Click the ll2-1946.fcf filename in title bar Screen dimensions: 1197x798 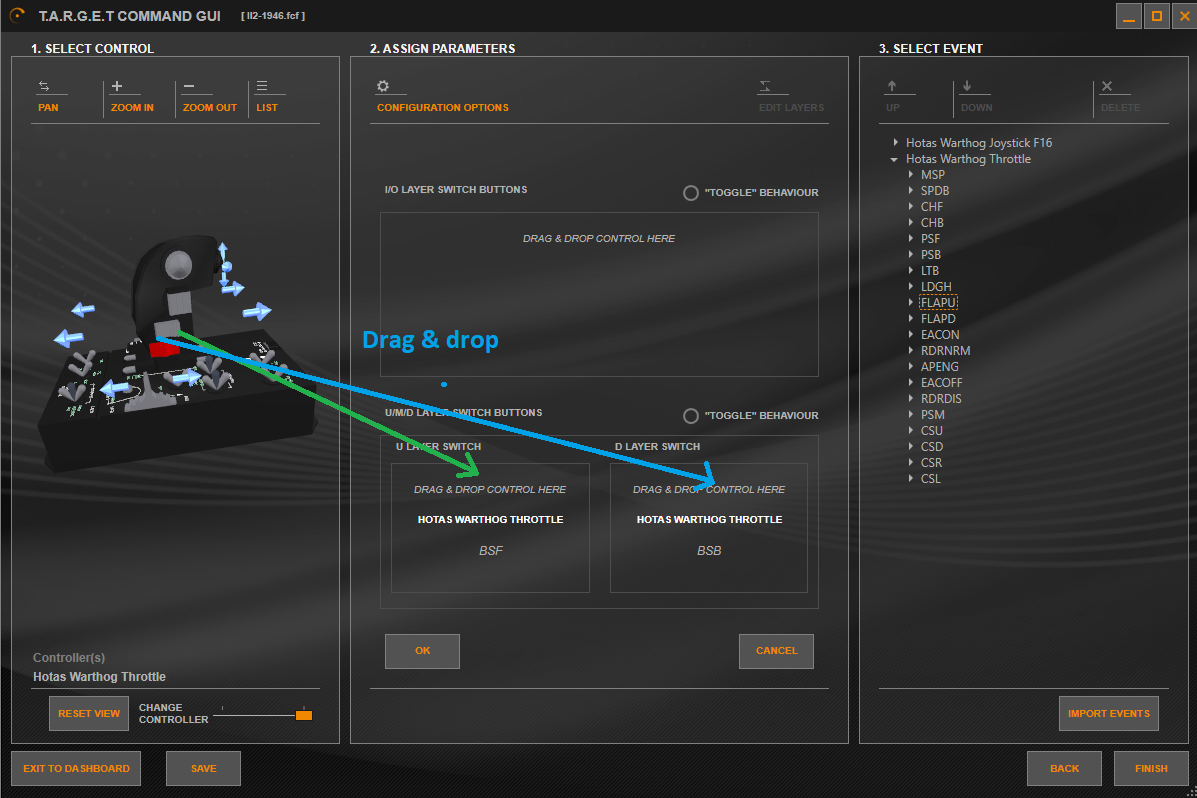(273, 16)
